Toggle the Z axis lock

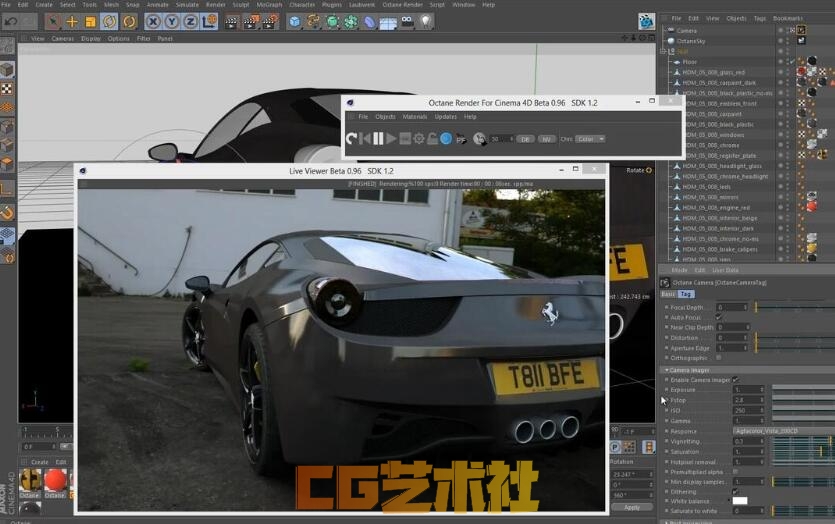[190, 22]
